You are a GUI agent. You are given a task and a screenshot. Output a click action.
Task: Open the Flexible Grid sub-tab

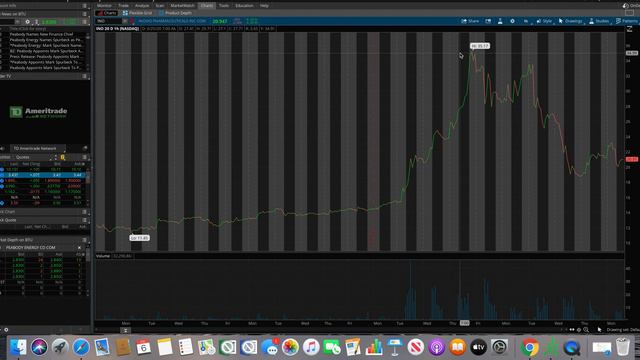pos(138,13)
